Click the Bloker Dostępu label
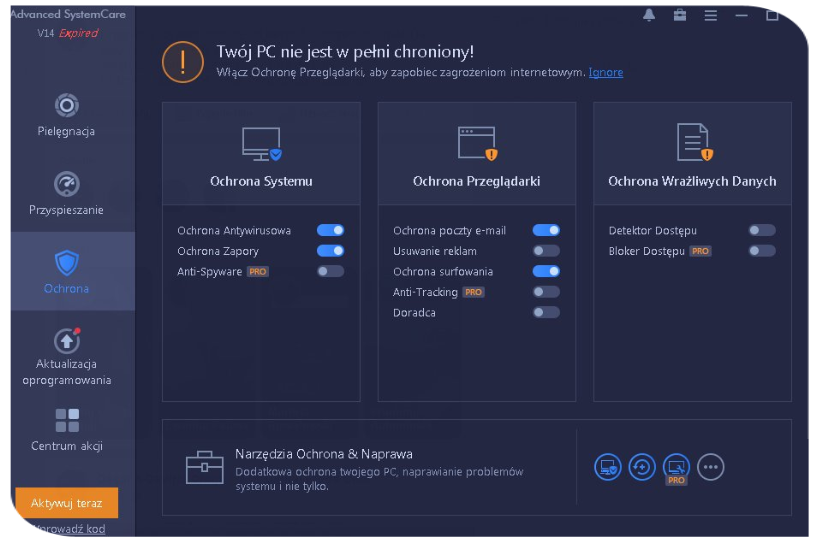This screenshot has height=543, width=816. point(646,251)
